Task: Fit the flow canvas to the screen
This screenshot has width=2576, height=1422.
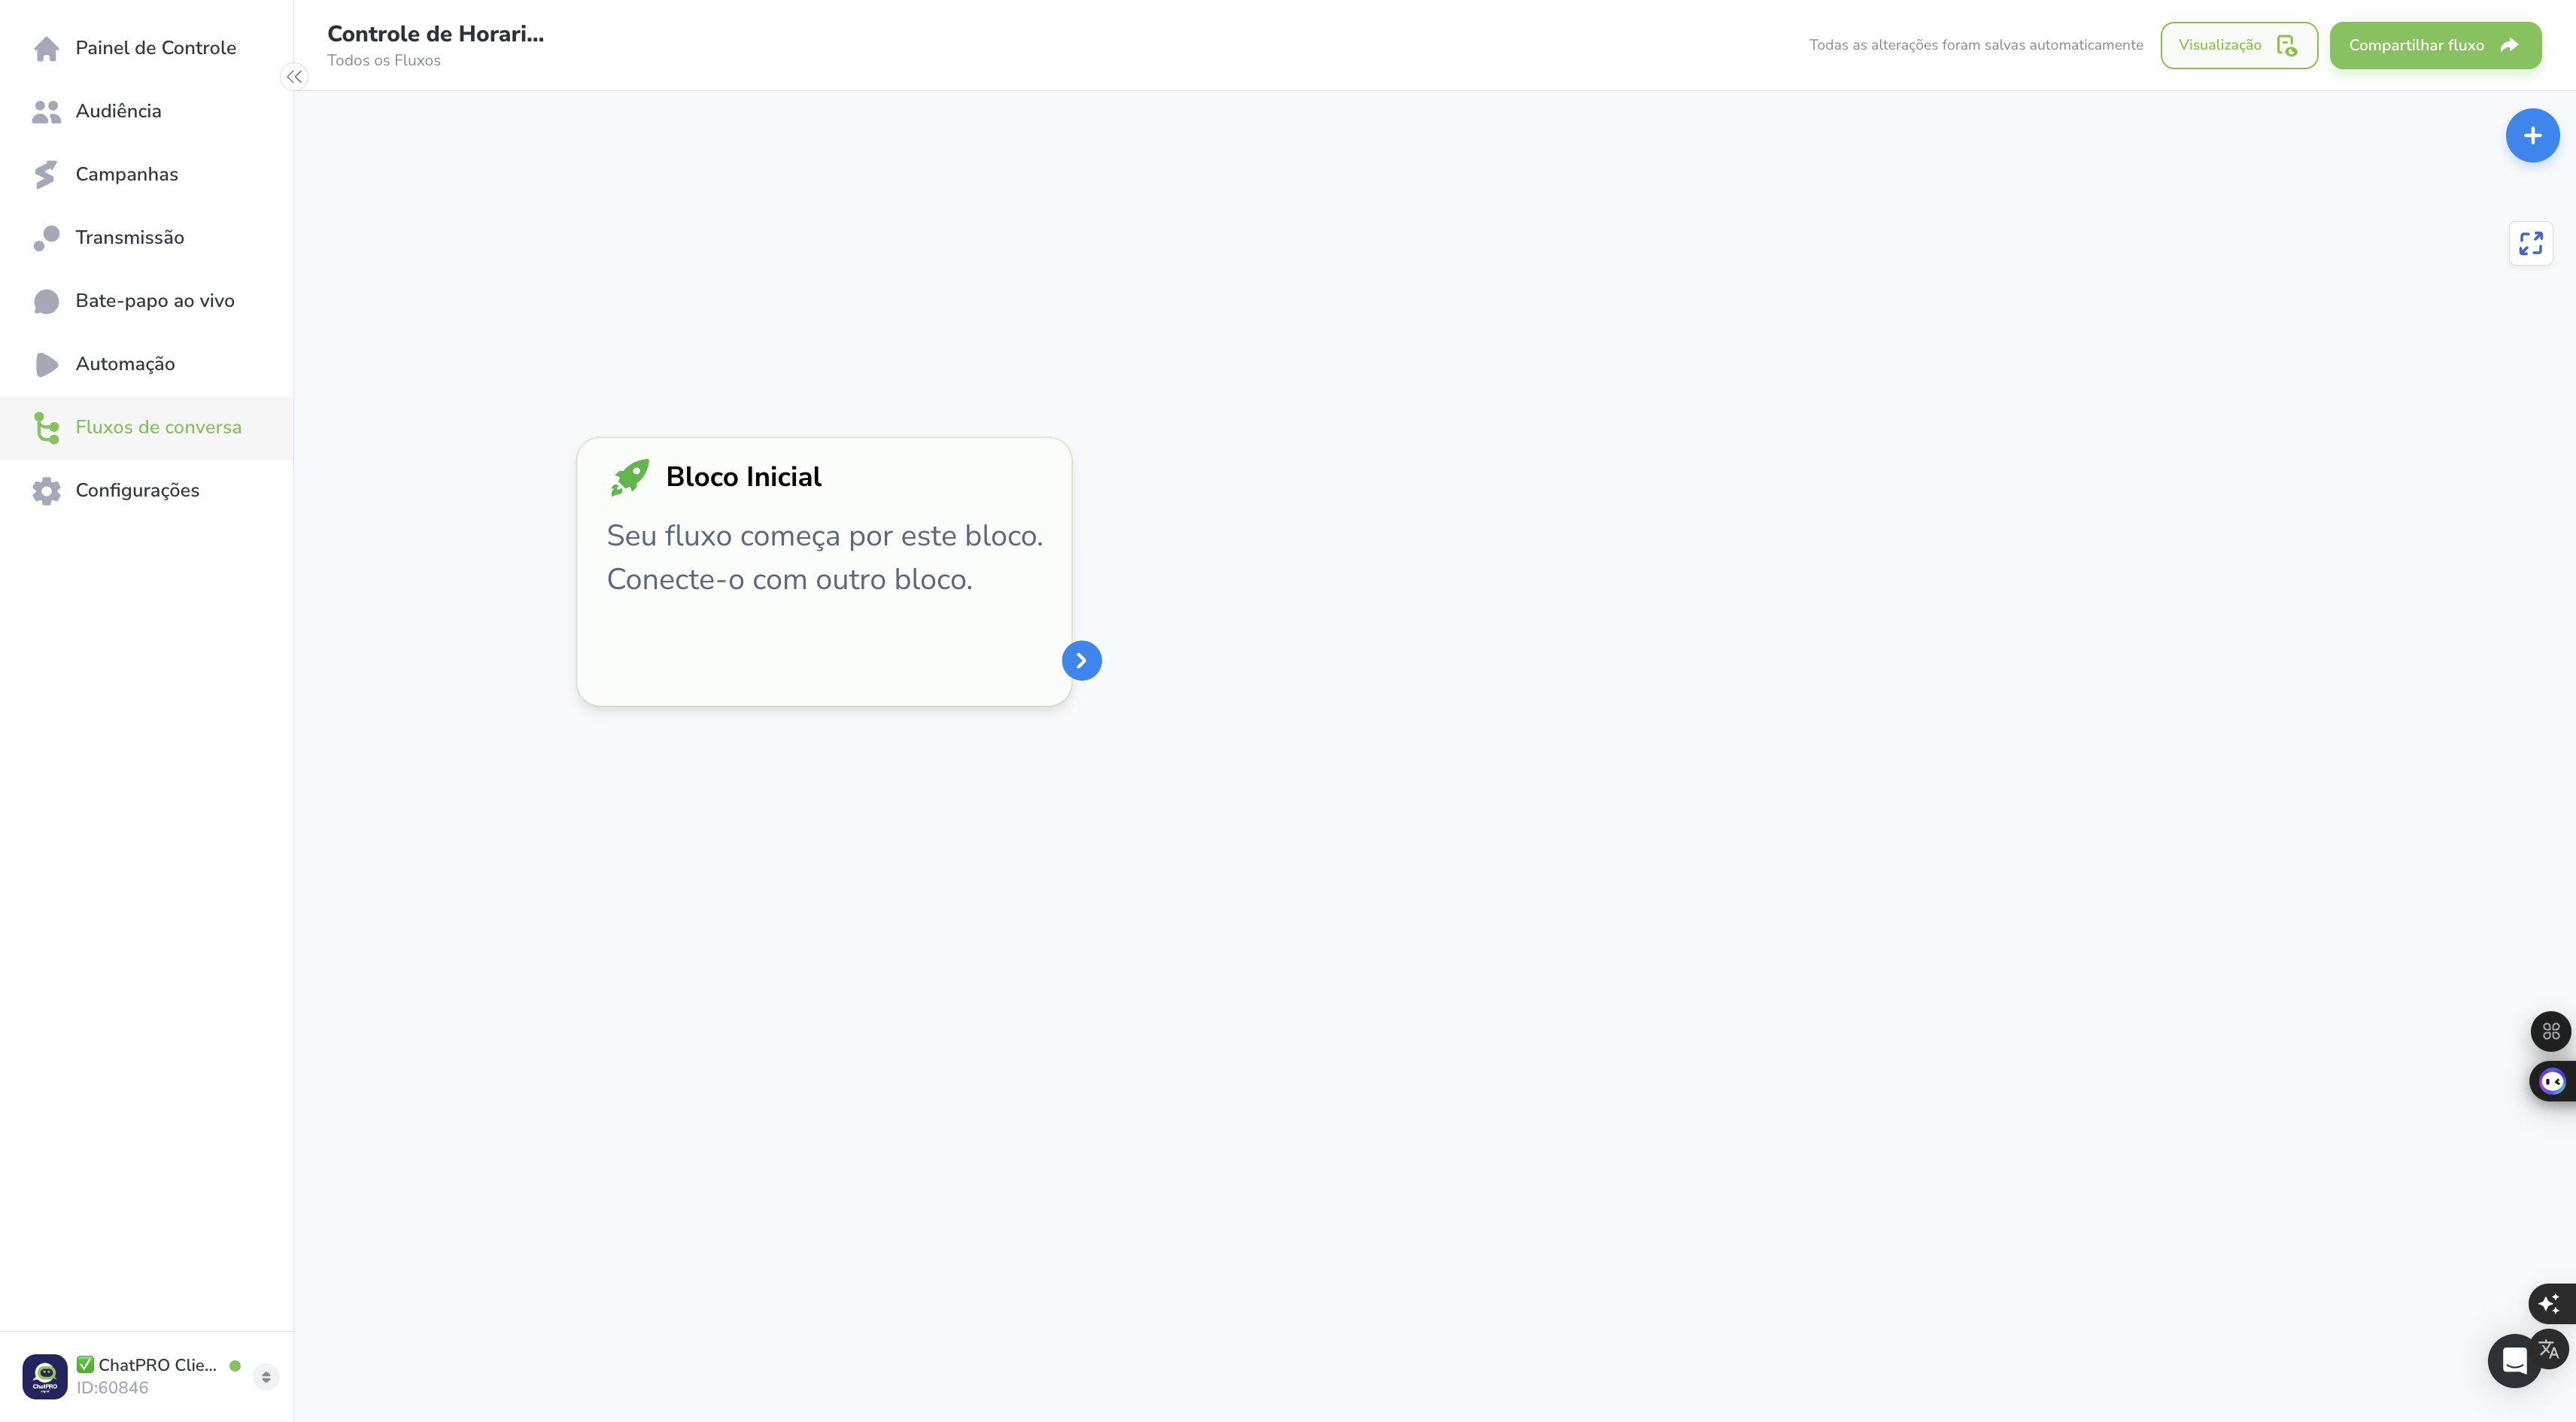Action: coord(2530,244)
